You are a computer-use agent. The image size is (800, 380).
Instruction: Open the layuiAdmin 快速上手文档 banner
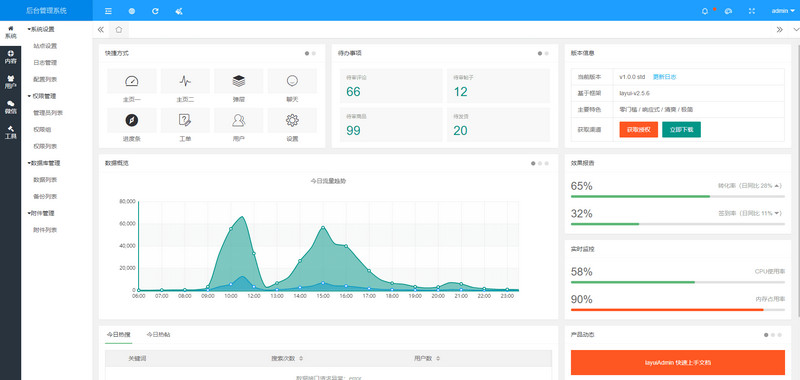[678, 363]
